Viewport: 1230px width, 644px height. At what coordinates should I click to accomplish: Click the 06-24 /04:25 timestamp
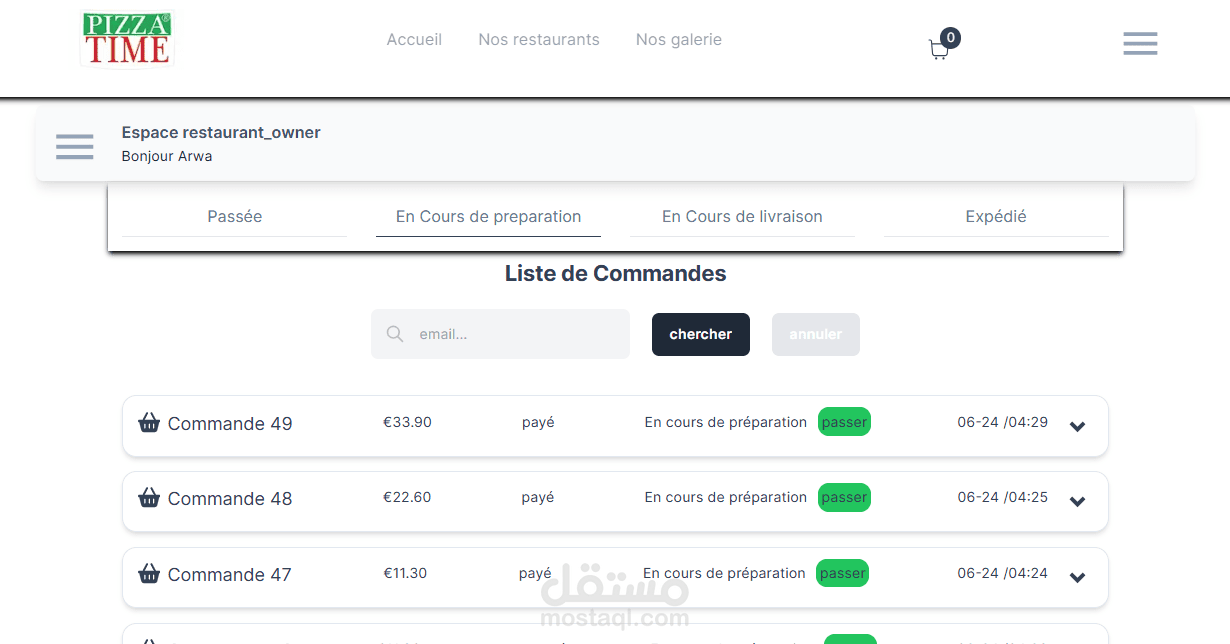click(1003, 497)
